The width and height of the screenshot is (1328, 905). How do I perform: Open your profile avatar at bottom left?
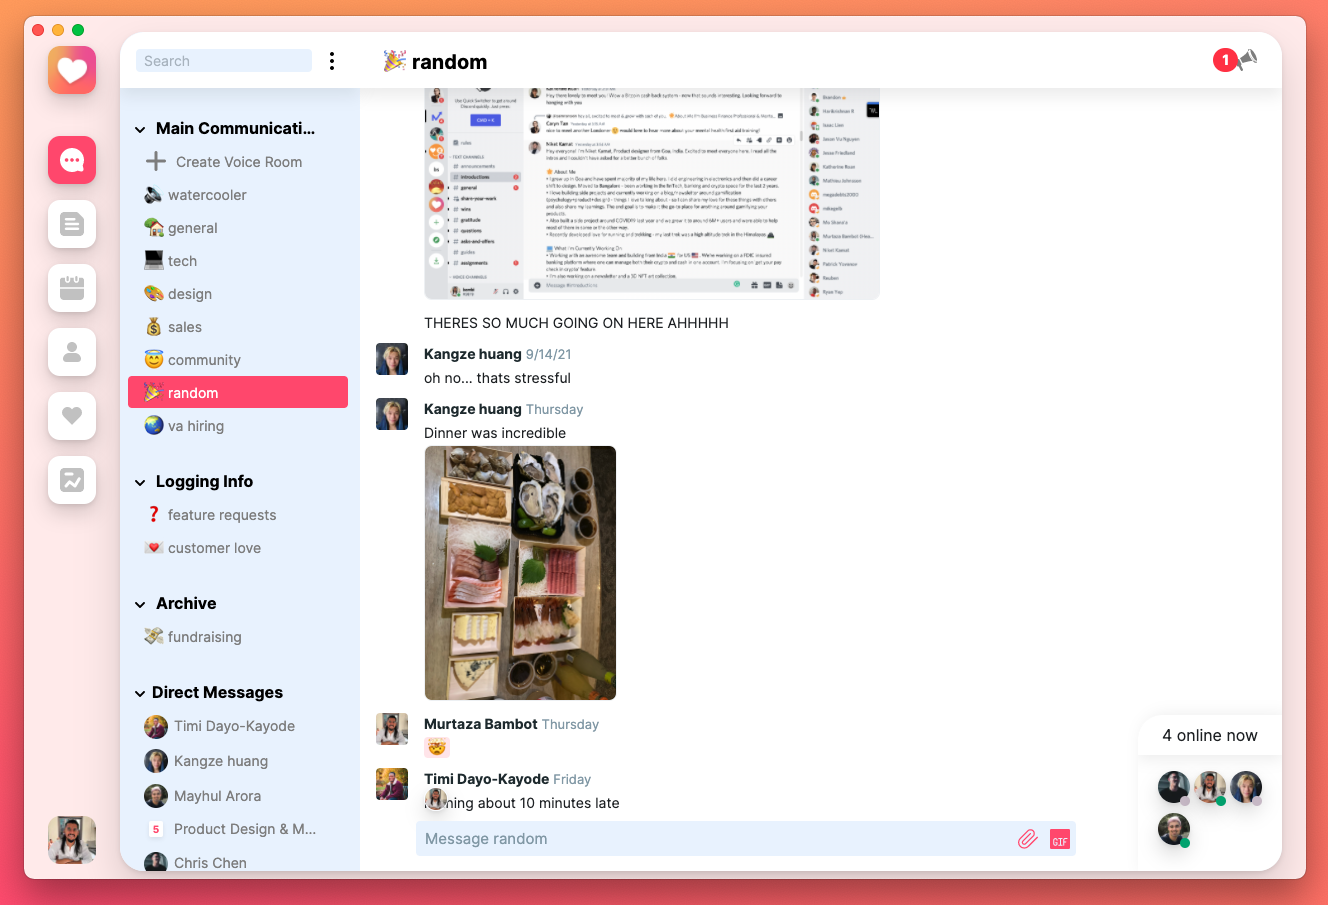[72, 840]
